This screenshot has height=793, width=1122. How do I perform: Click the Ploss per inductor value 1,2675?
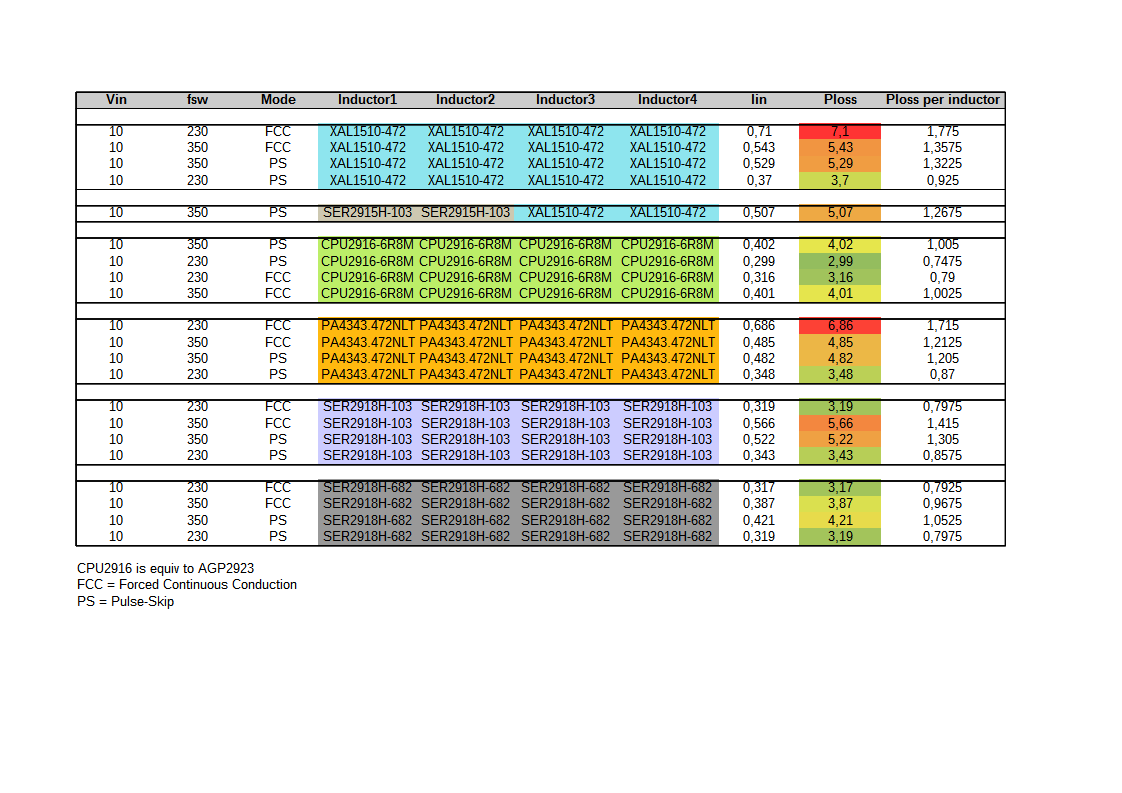(942, 213)
